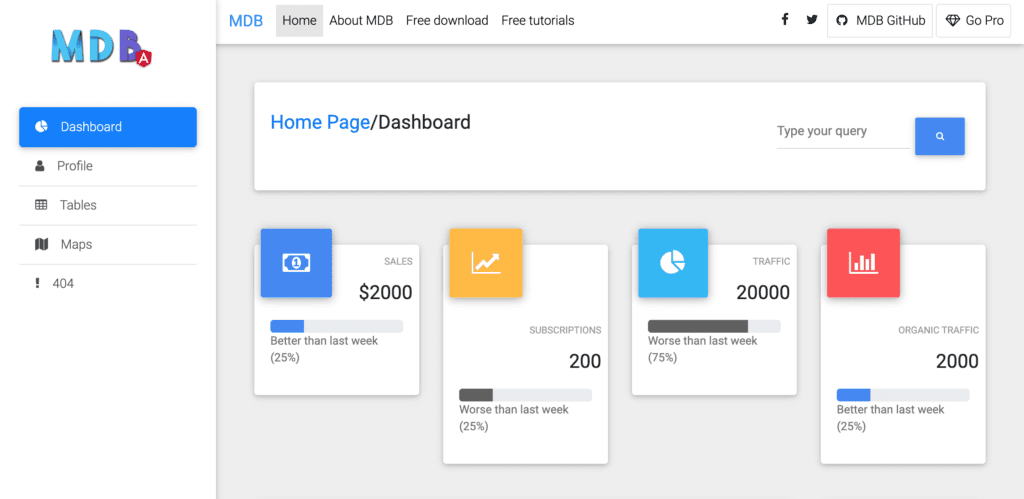Click the light blue pie chart Traffic icon
Viewport: 1024px width, 499px height.
(x=673, y=263)
